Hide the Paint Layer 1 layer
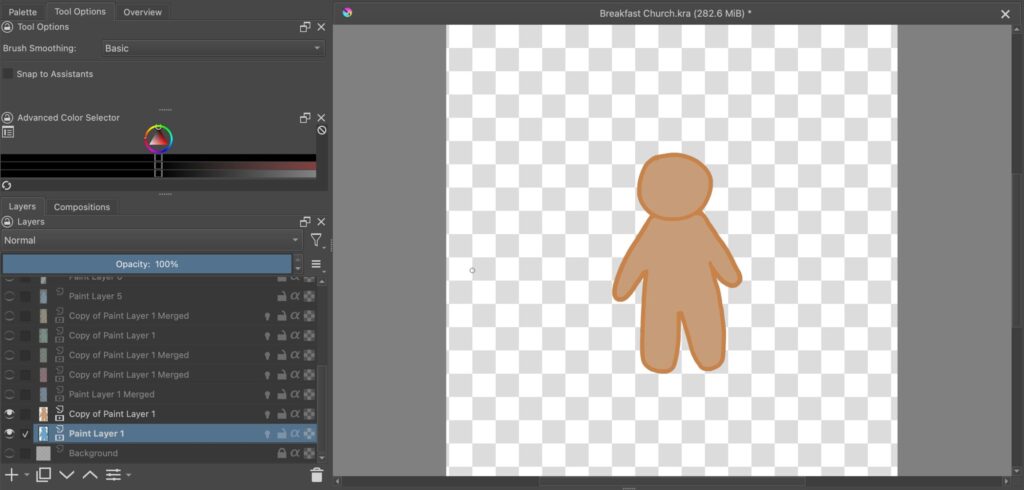Screen dimensions: 1024x490 coord(10,434)
